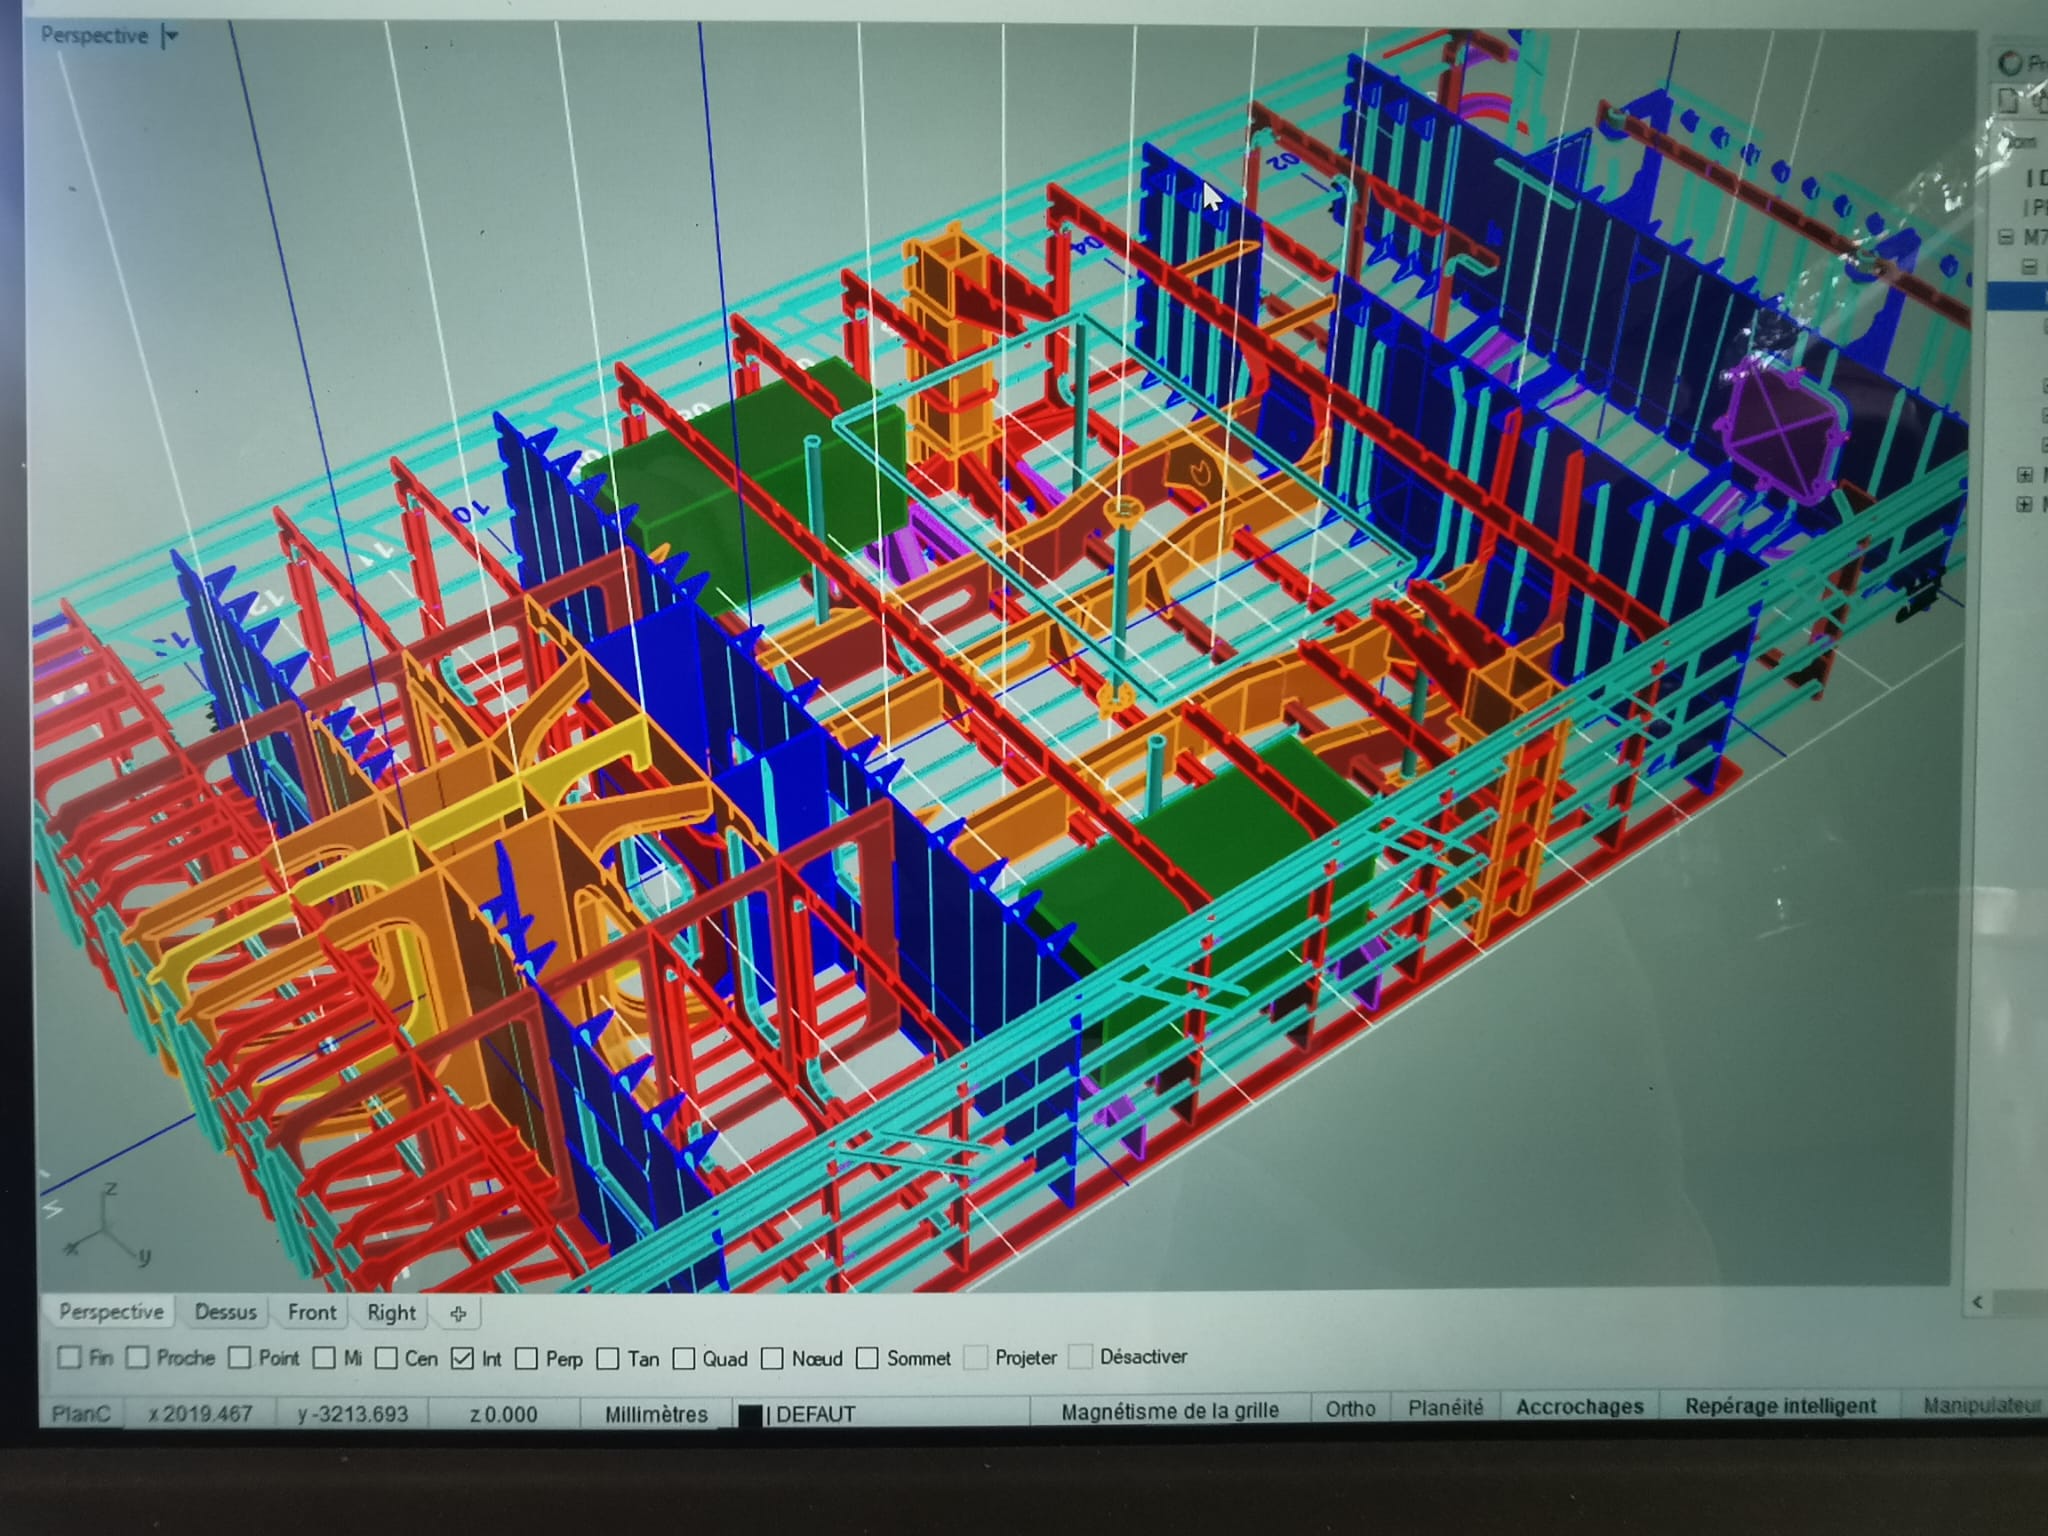The height and width of the screenshot is (1536, 2048).
Task: Click the Properties panel round icon
Action: [2009, 64]
